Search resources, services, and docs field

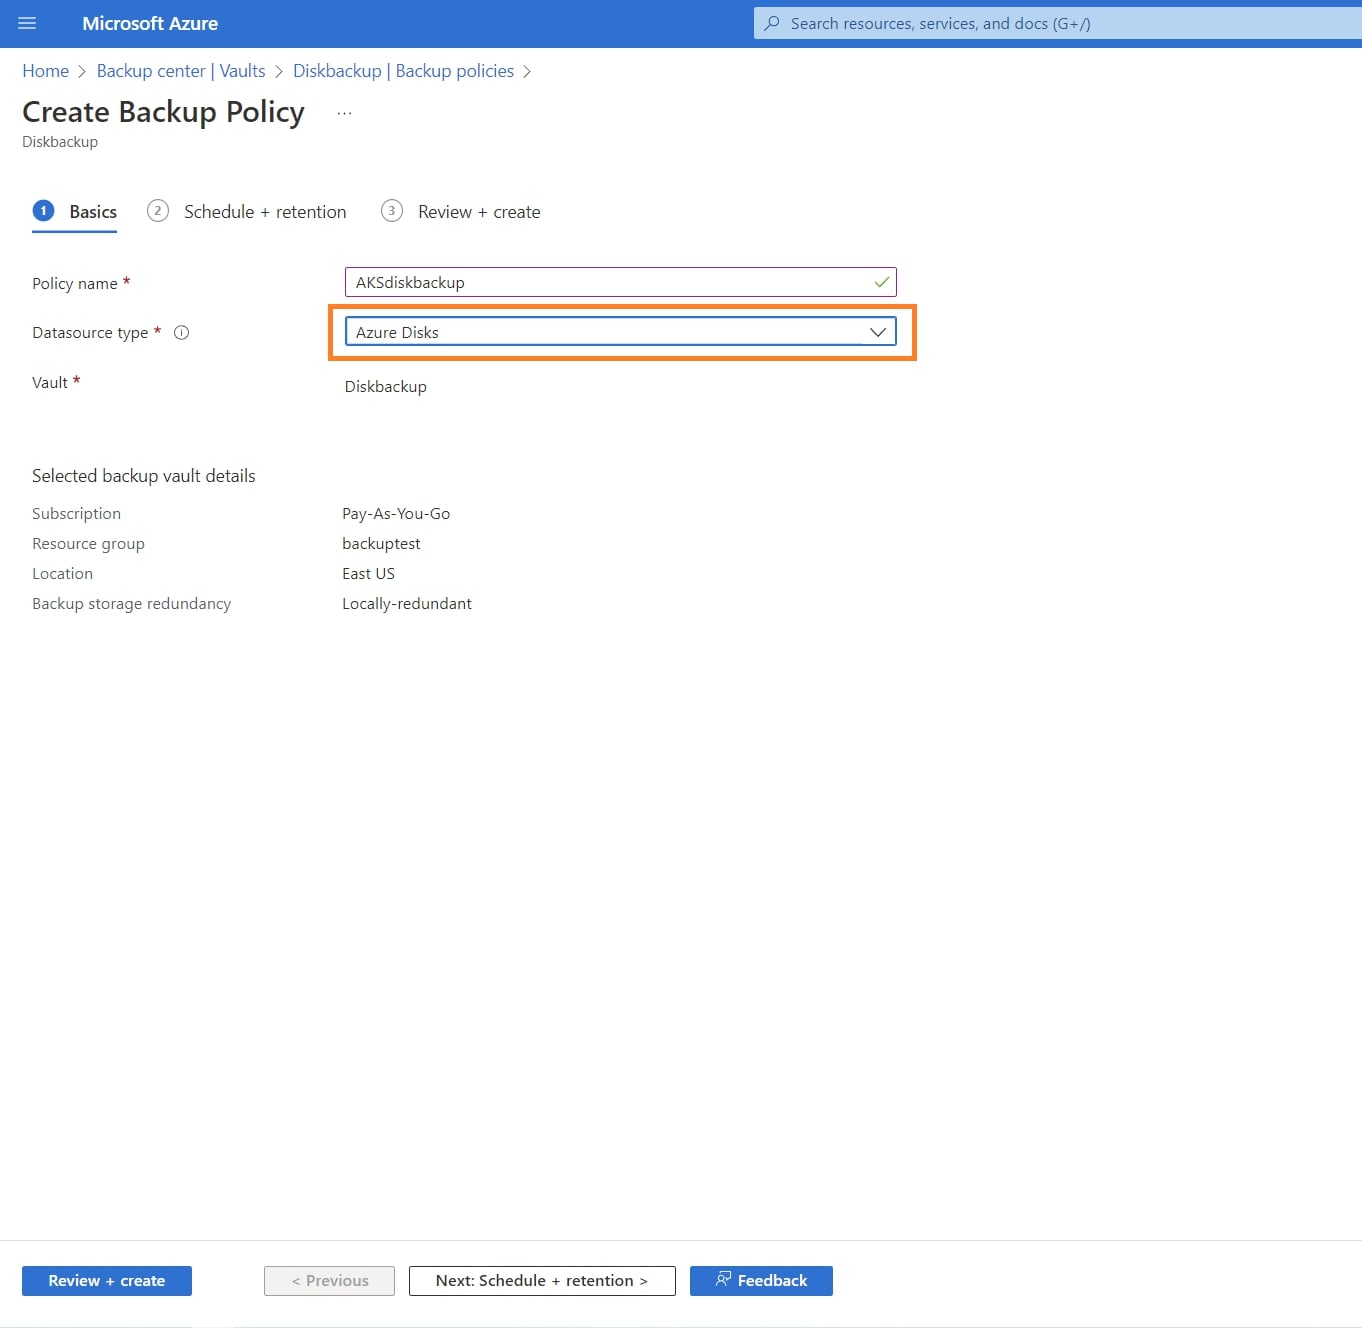(x=1058, y=23)
